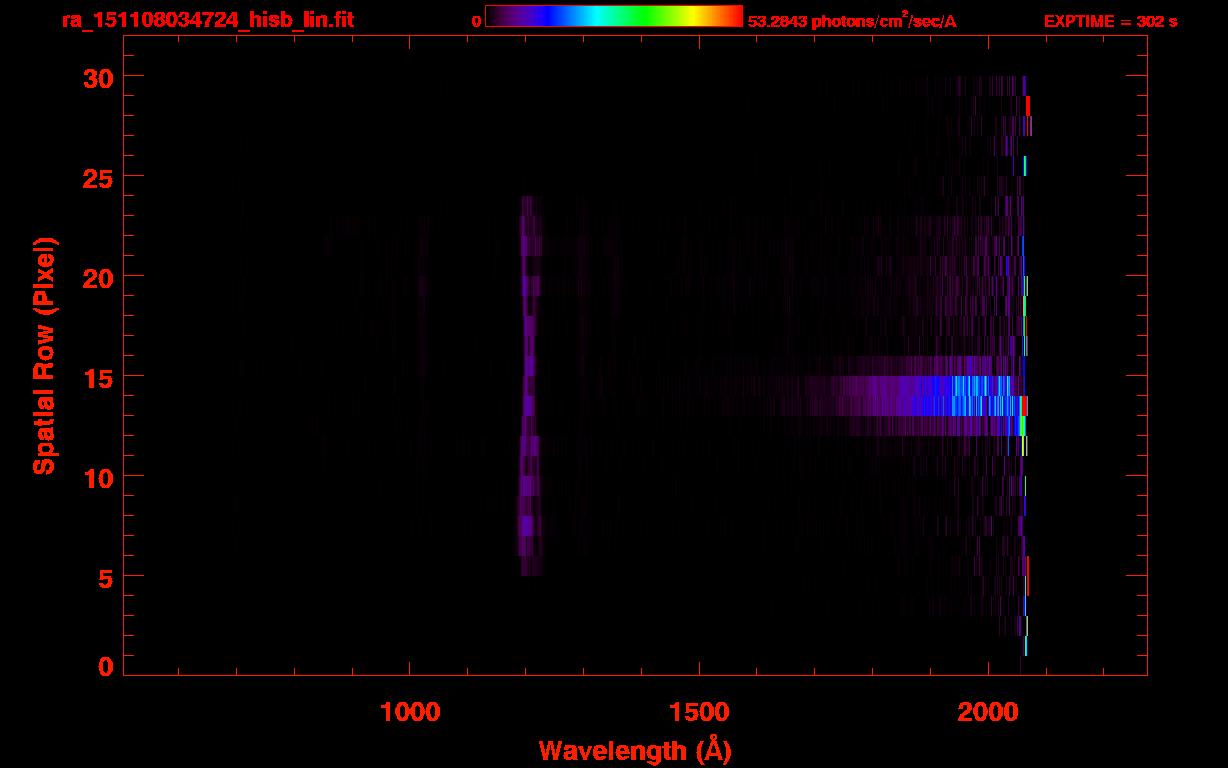Click the red pixel at row 28 right edge

(x=1028, y=105)
